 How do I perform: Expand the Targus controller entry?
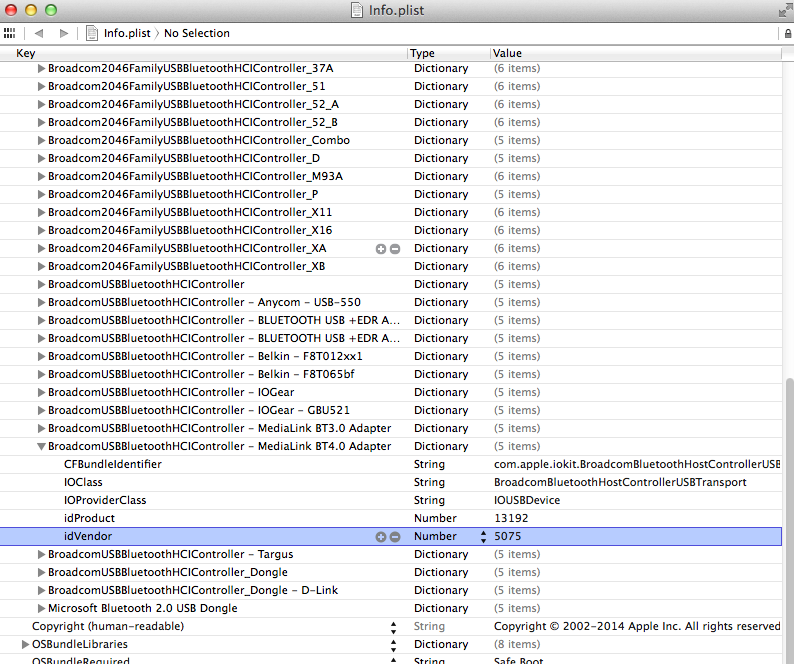[x=42, y=554]
